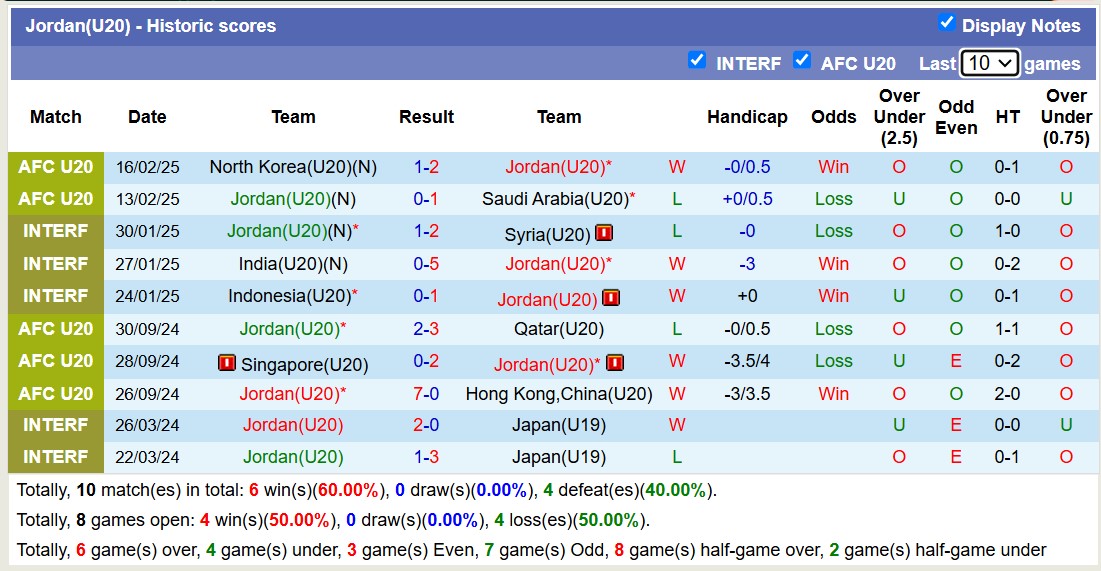
Task: Click the INTERF league label on 22/03/24 row
Action: tap(56, 457)
